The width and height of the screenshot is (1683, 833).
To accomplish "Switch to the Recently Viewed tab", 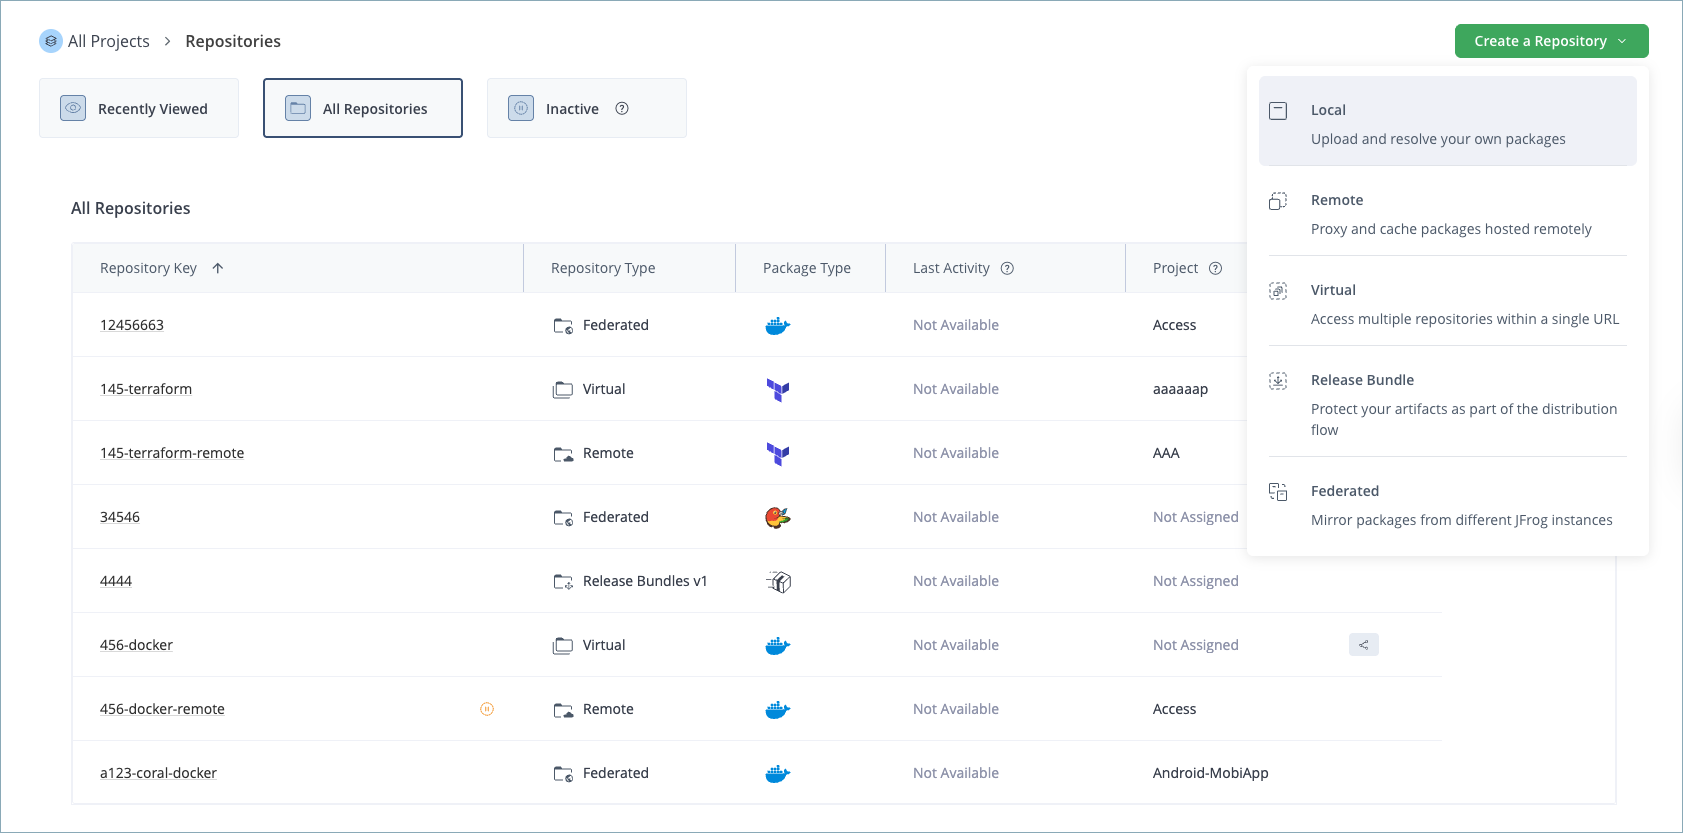I will tap(139, 108).
